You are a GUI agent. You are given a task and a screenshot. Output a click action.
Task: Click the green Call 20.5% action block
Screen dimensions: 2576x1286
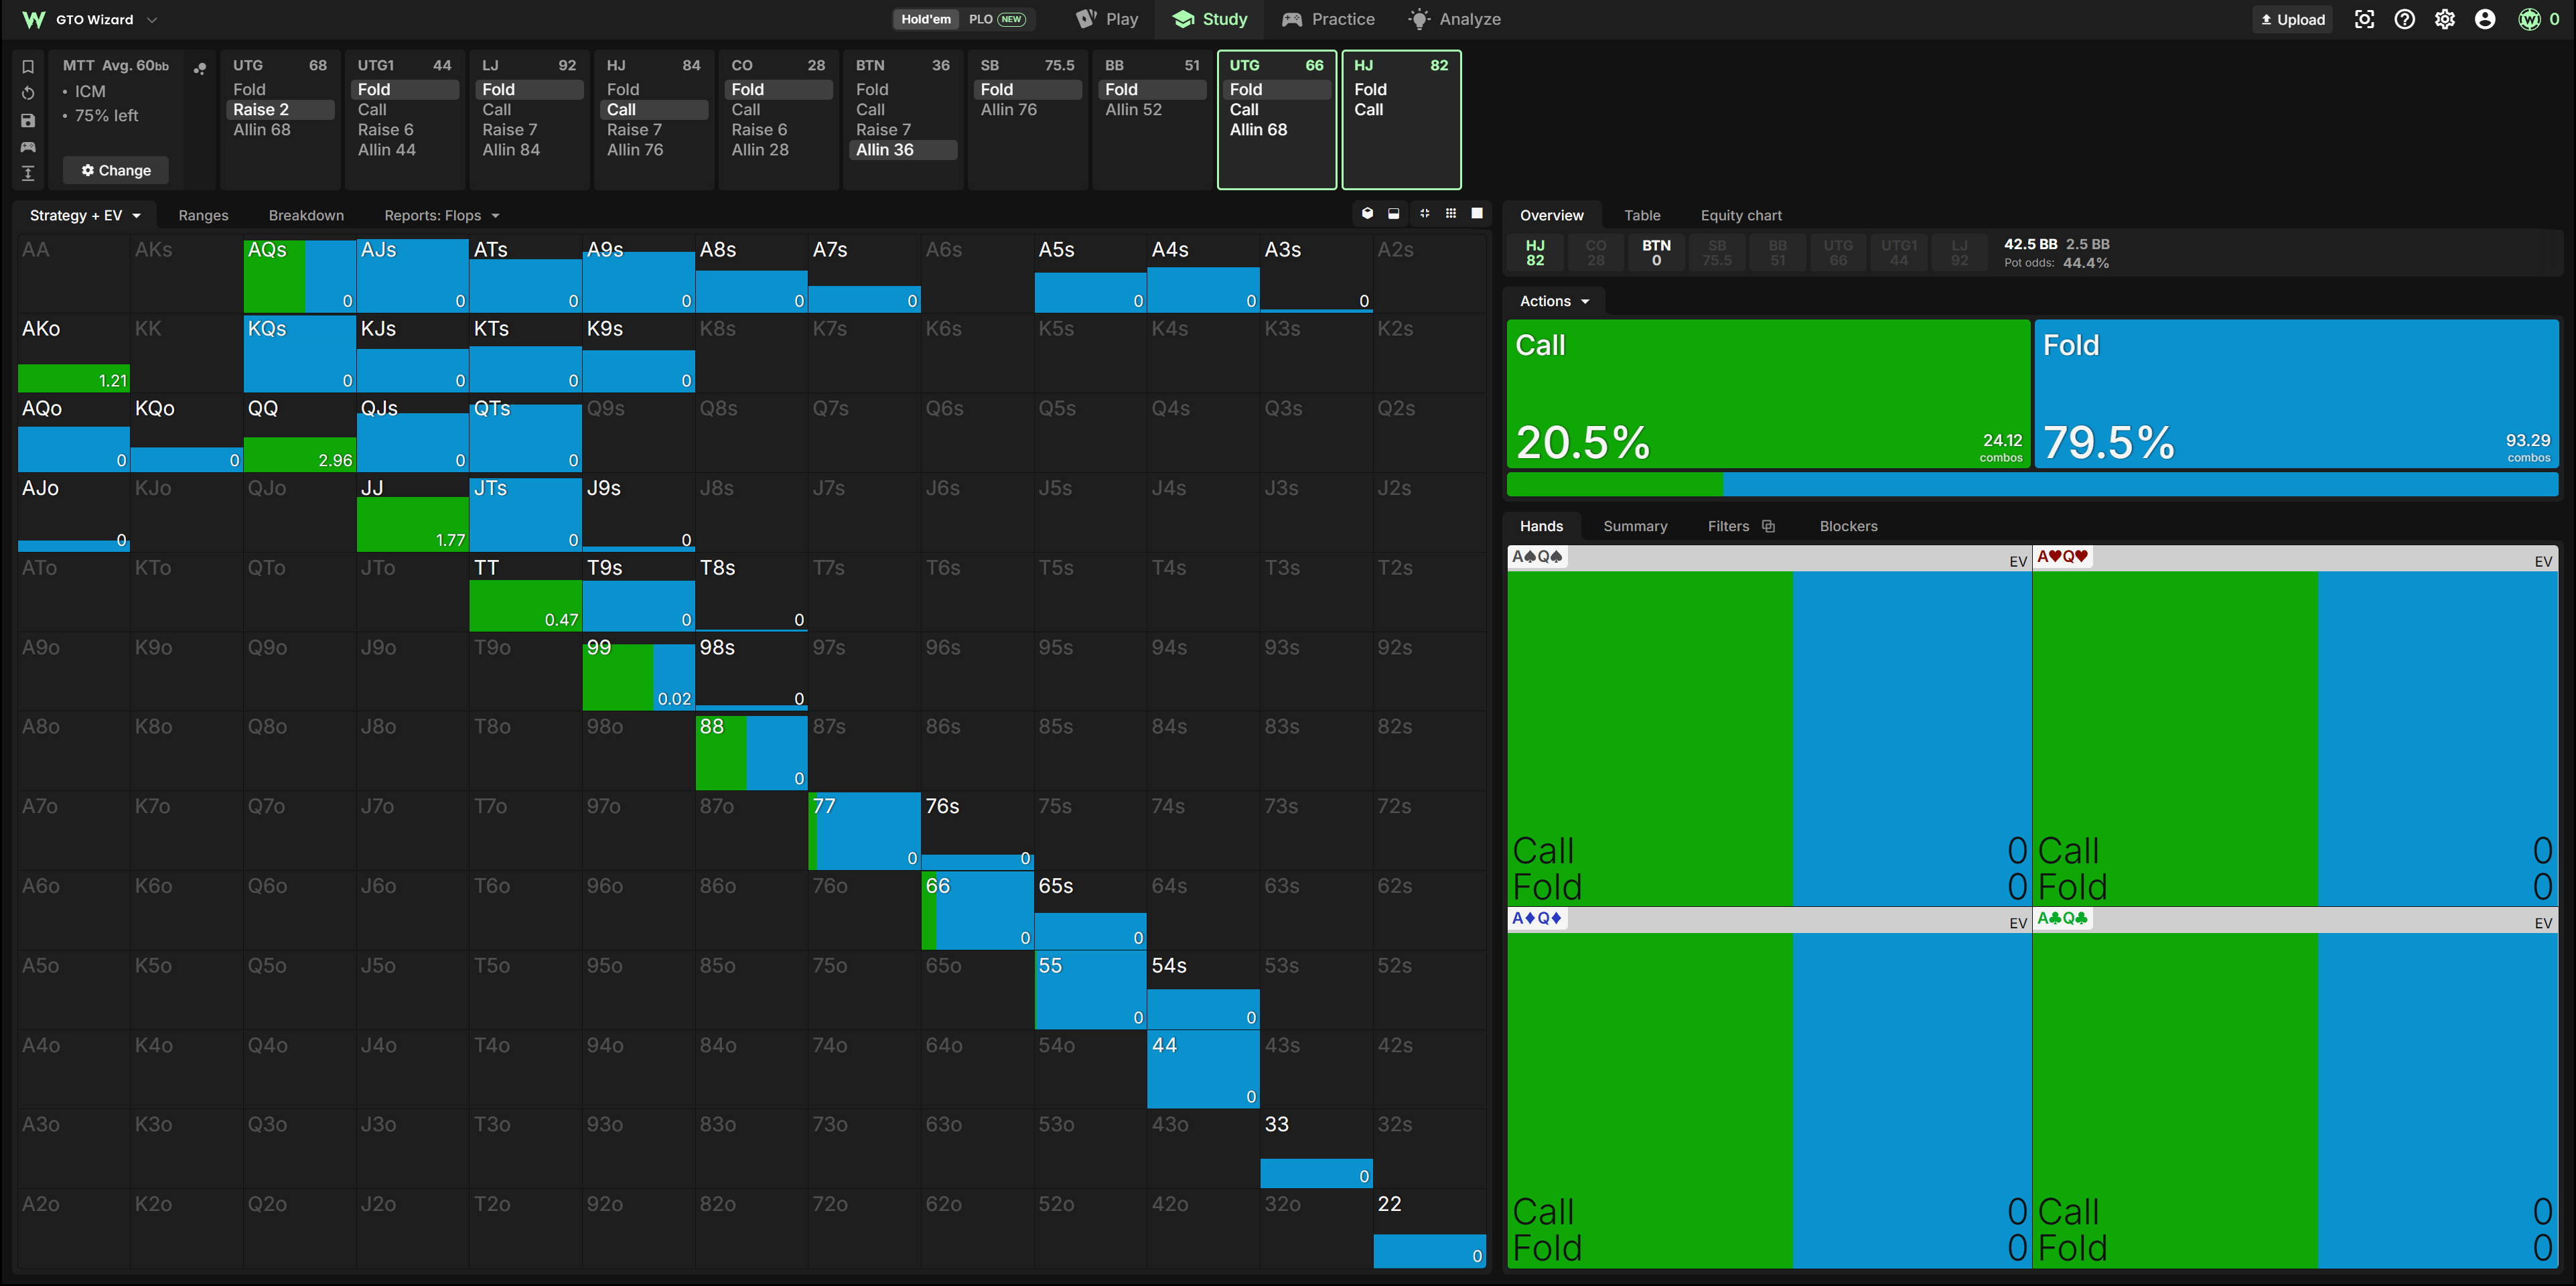pyautogui.click(x=1767, y=394)
